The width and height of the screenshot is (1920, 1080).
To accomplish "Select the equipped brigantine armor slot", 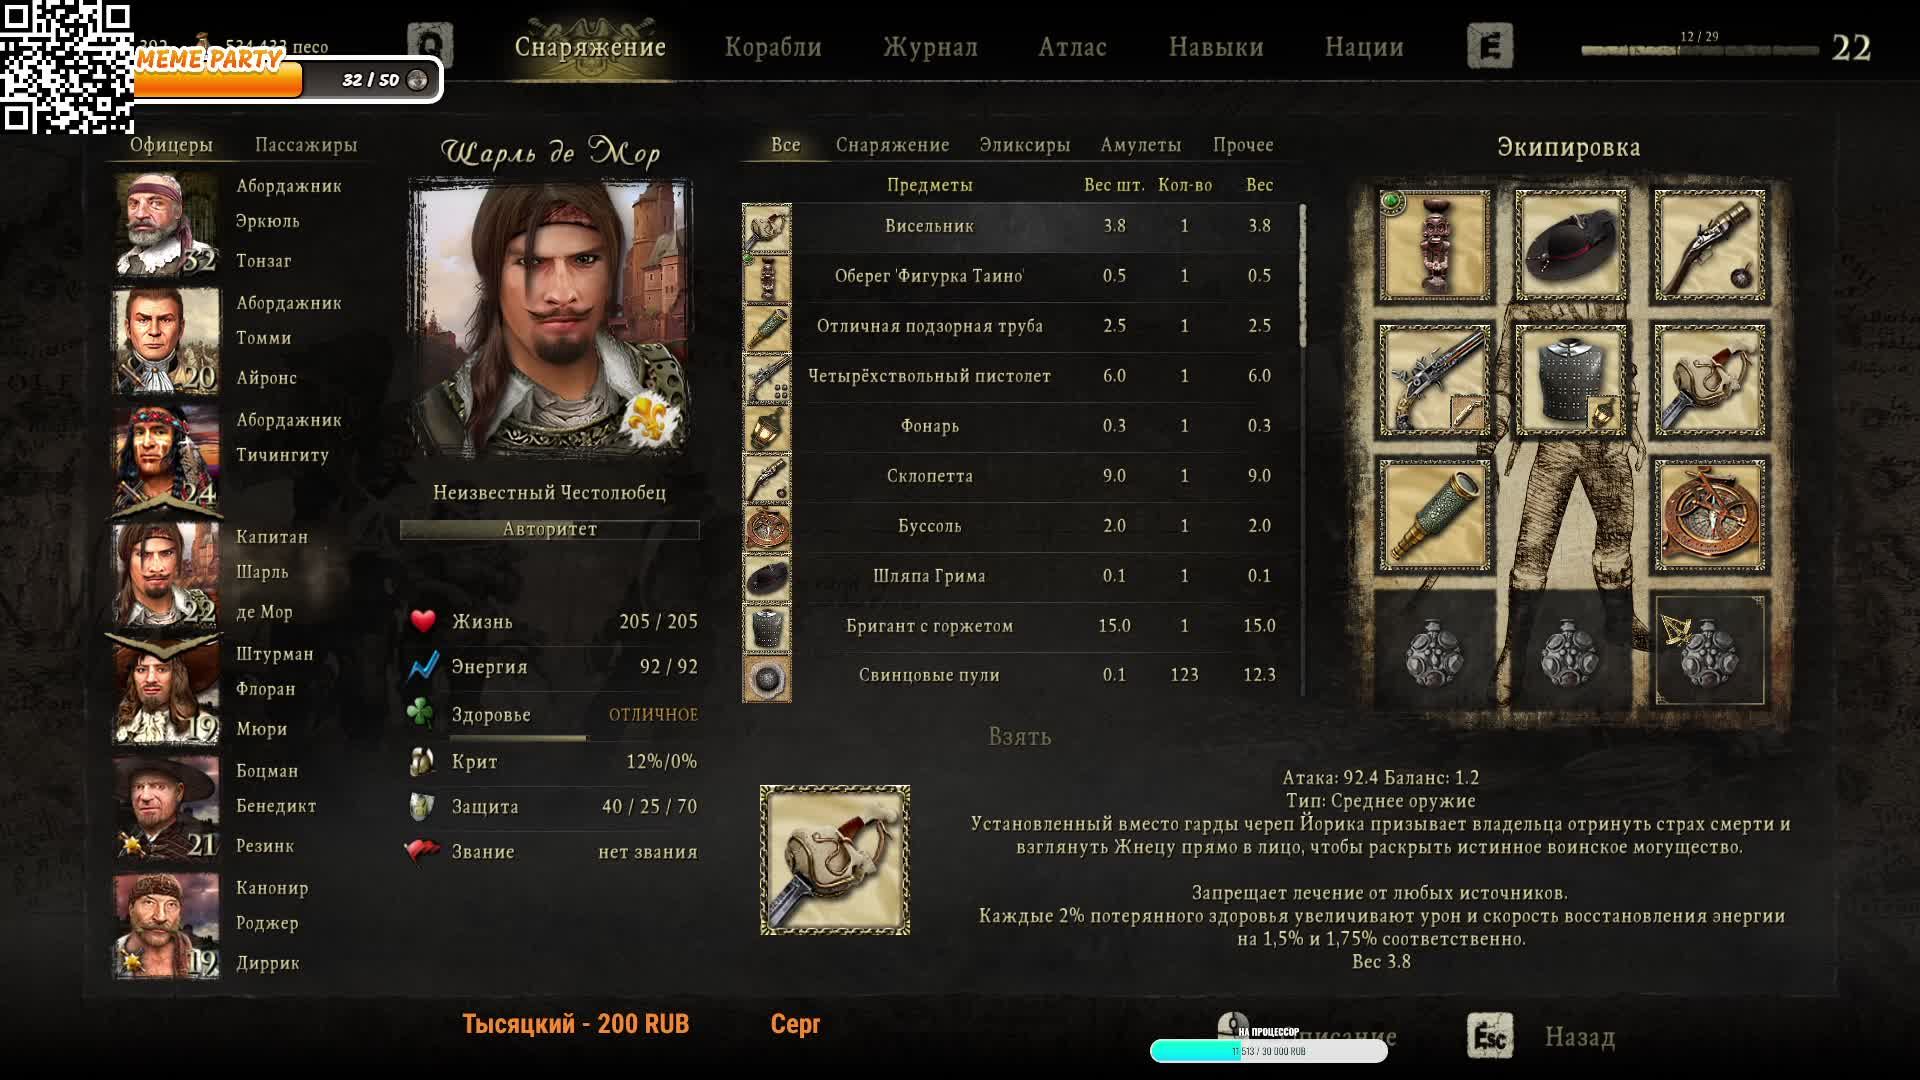I will 1571,380.
